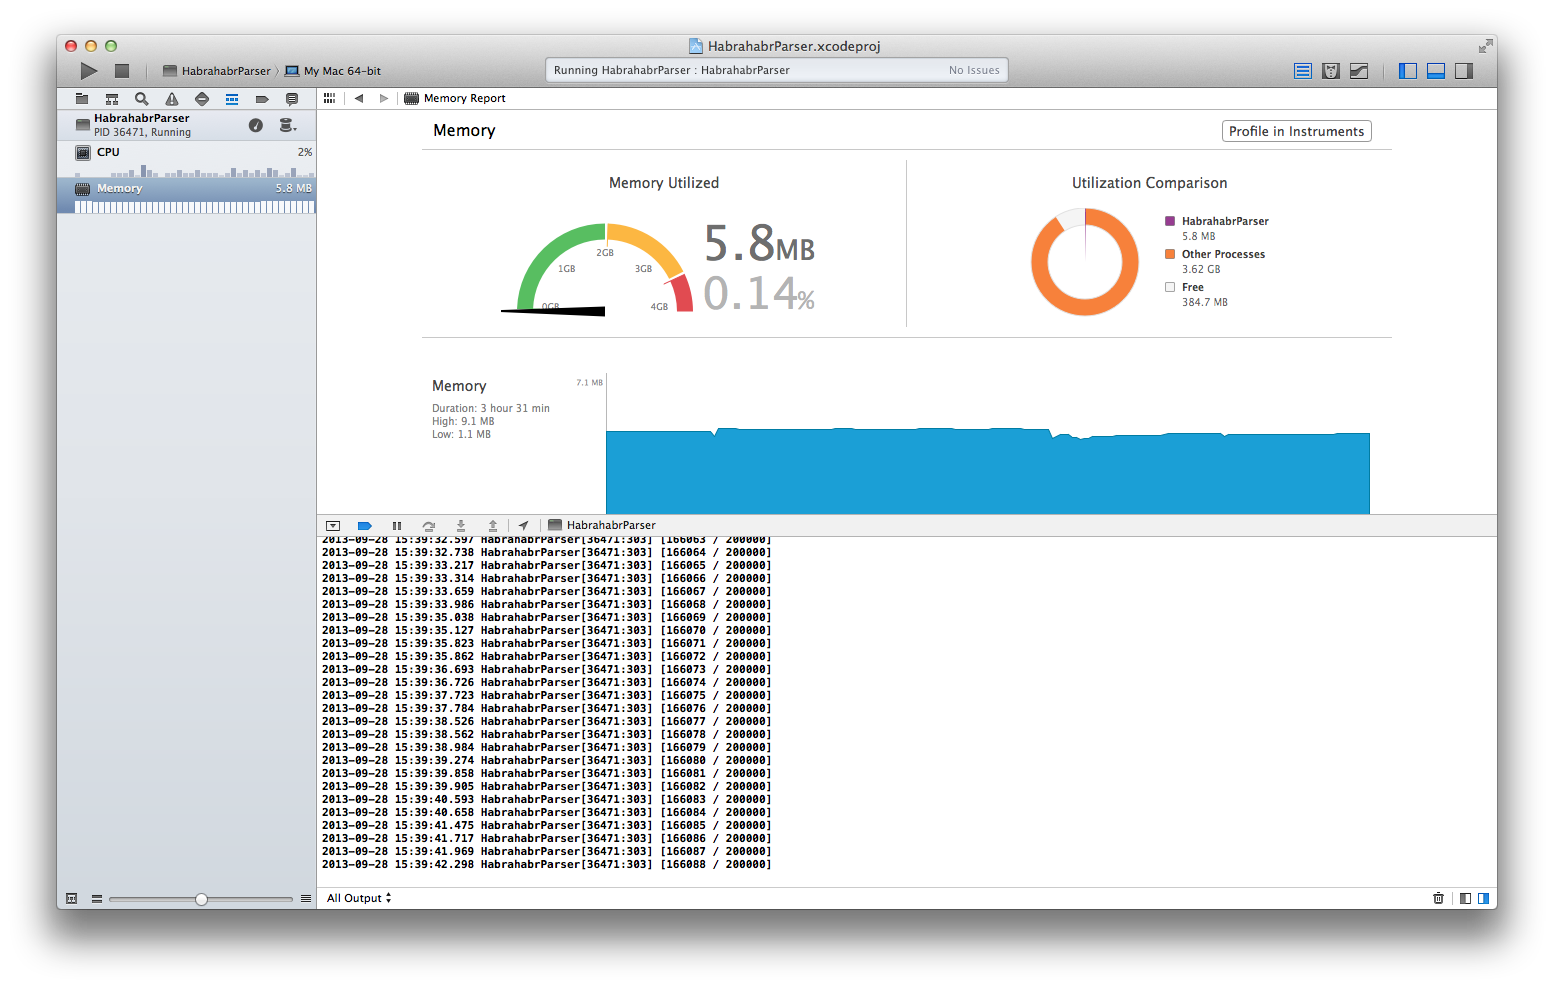The image size is (1554, 988).
Task: Switch to the Standard editor
Action: pos(1303,71)
